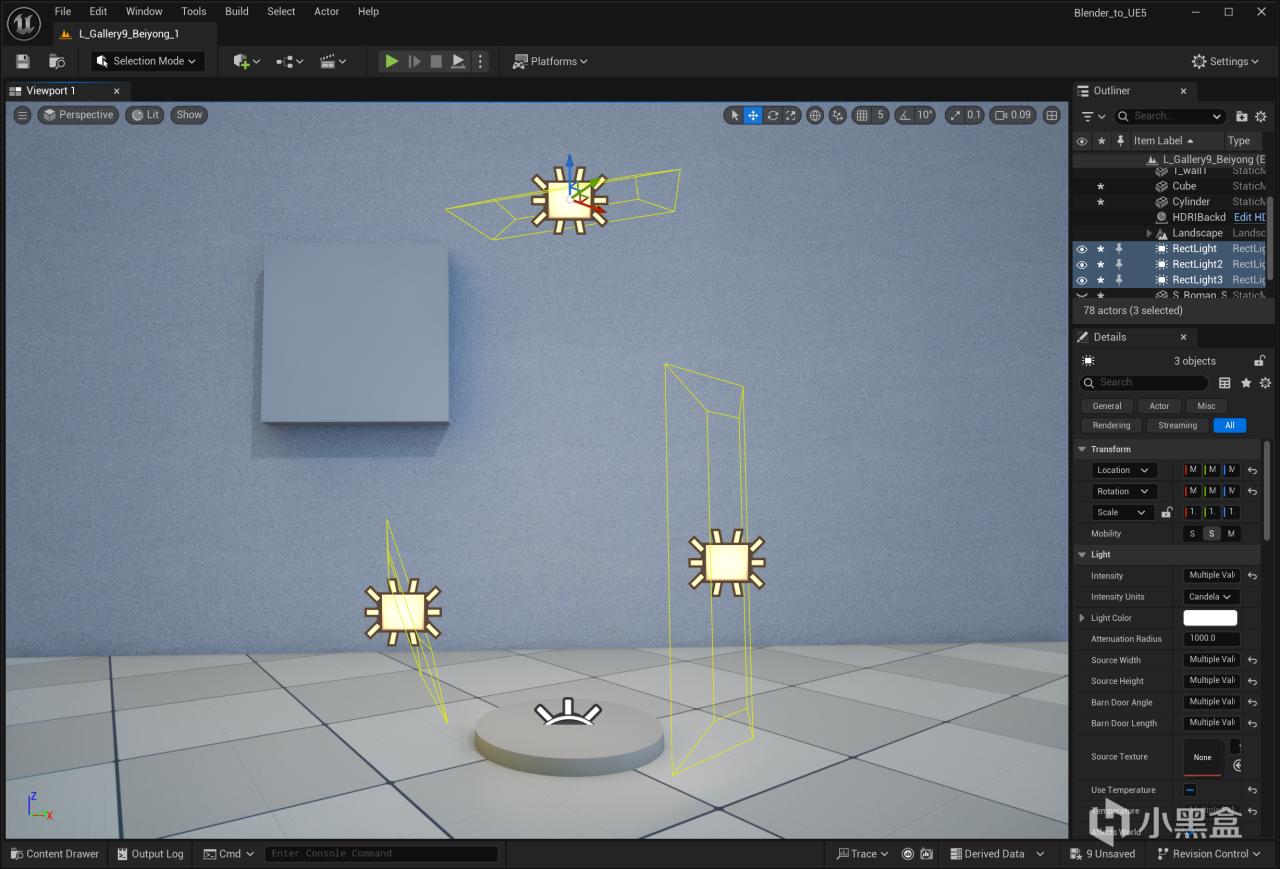Select the rotate gizmo tool
The width and height of the screenshot is (1280, 869).
772,115
